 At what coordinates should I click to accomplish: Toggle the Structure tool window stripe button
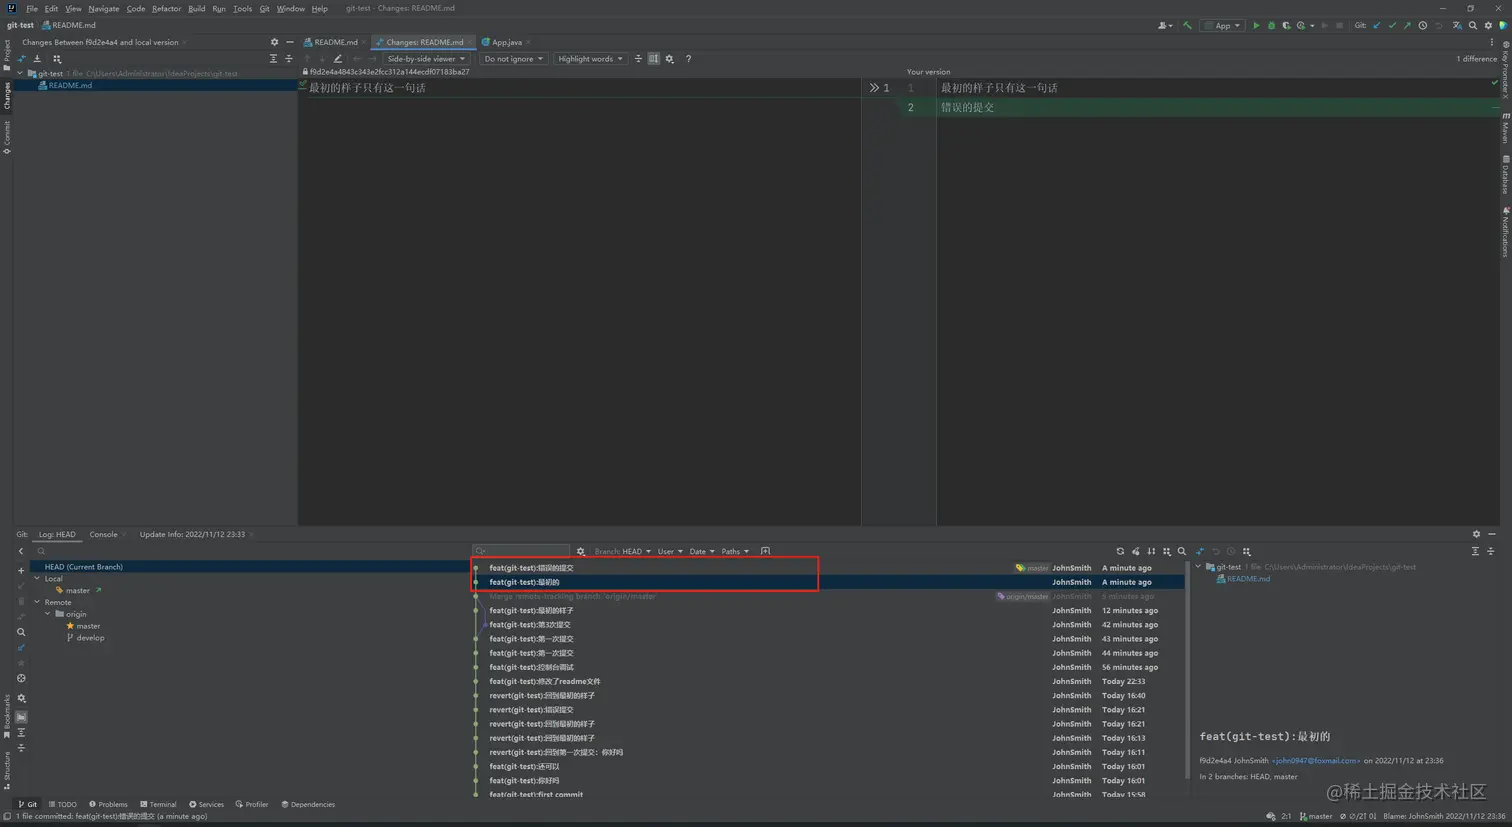tap(6, 771)
